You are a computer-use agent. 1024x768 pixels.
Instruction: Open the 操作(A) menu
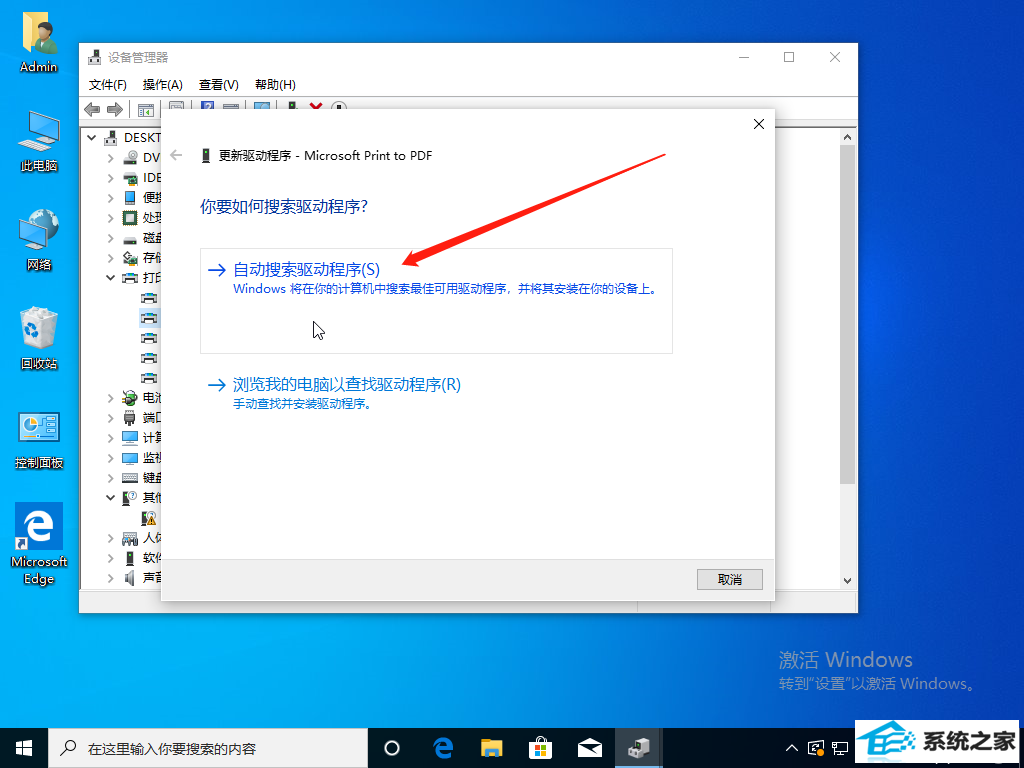[163, 85]
